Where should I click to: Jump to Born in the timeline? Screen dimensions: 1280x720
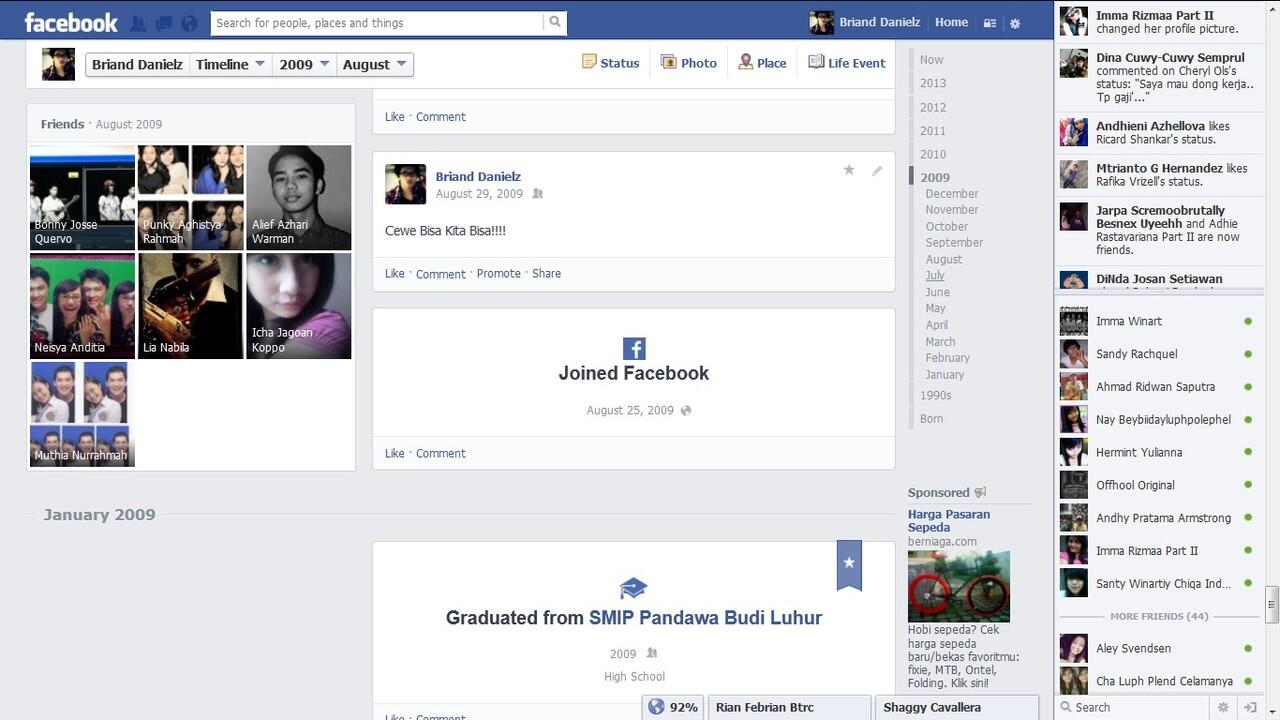pyautogui.click(x=931, y=419)
